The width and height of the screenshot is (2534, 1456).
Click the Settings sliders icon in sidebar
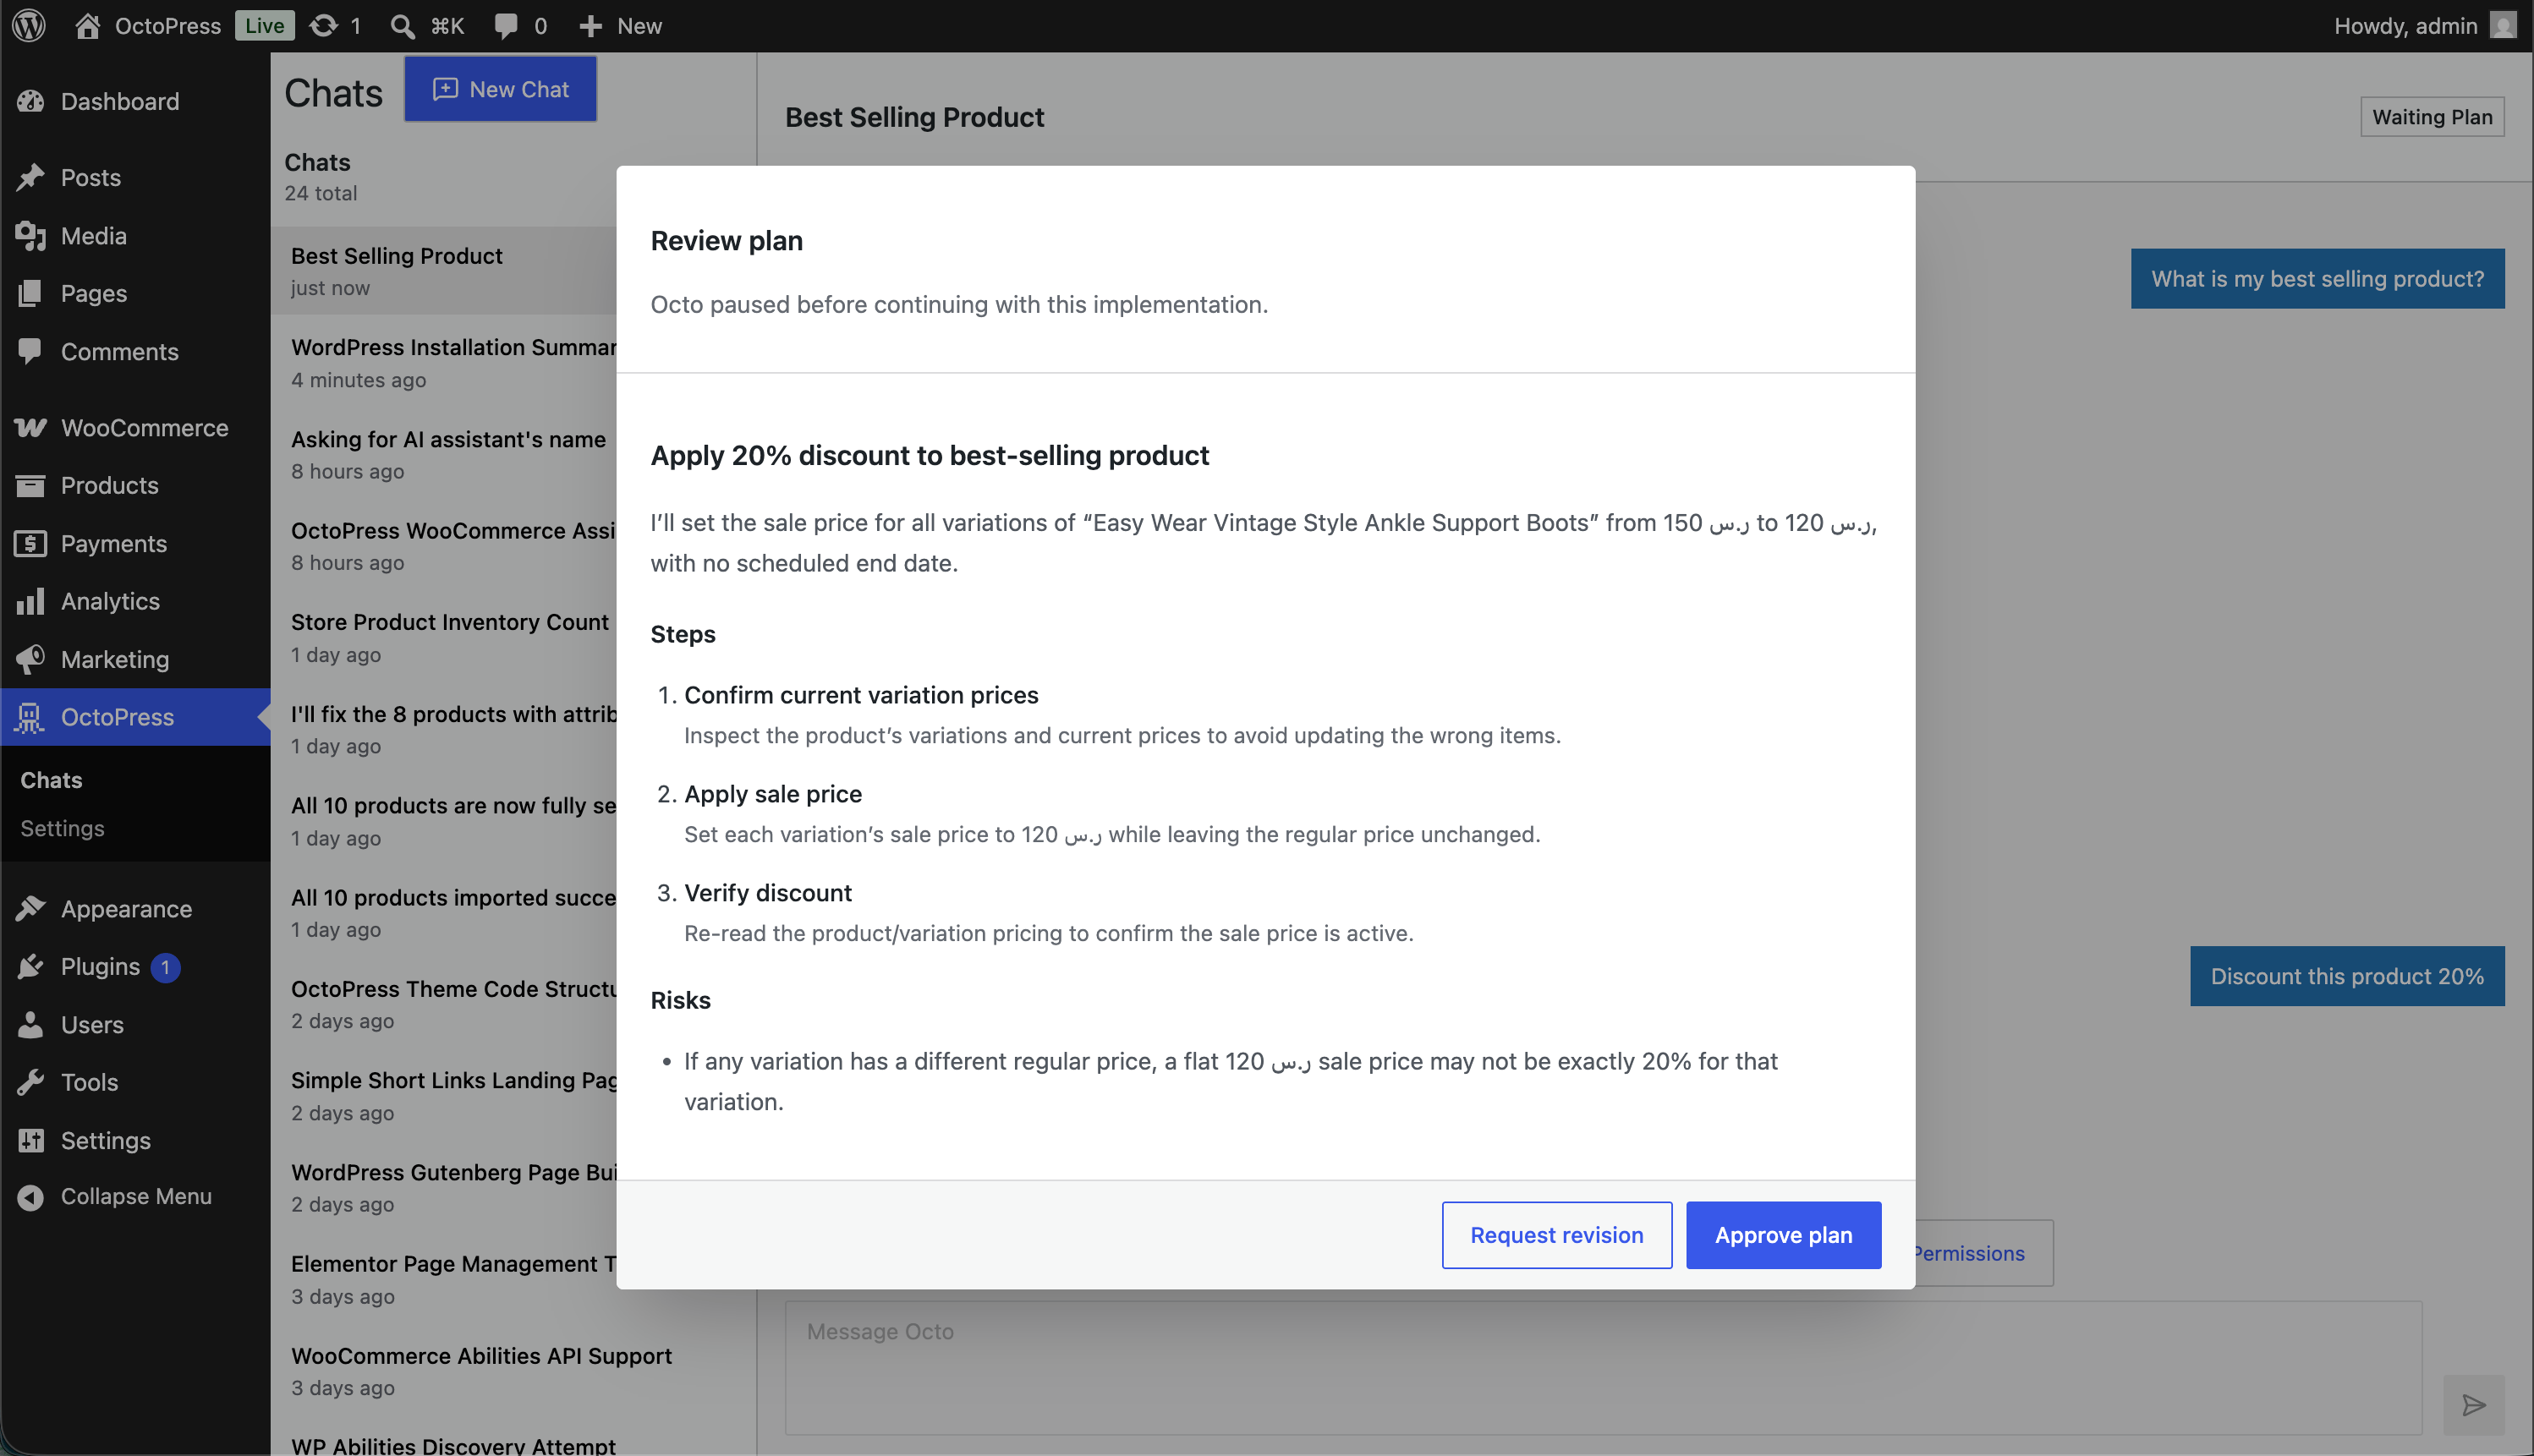30,1140
